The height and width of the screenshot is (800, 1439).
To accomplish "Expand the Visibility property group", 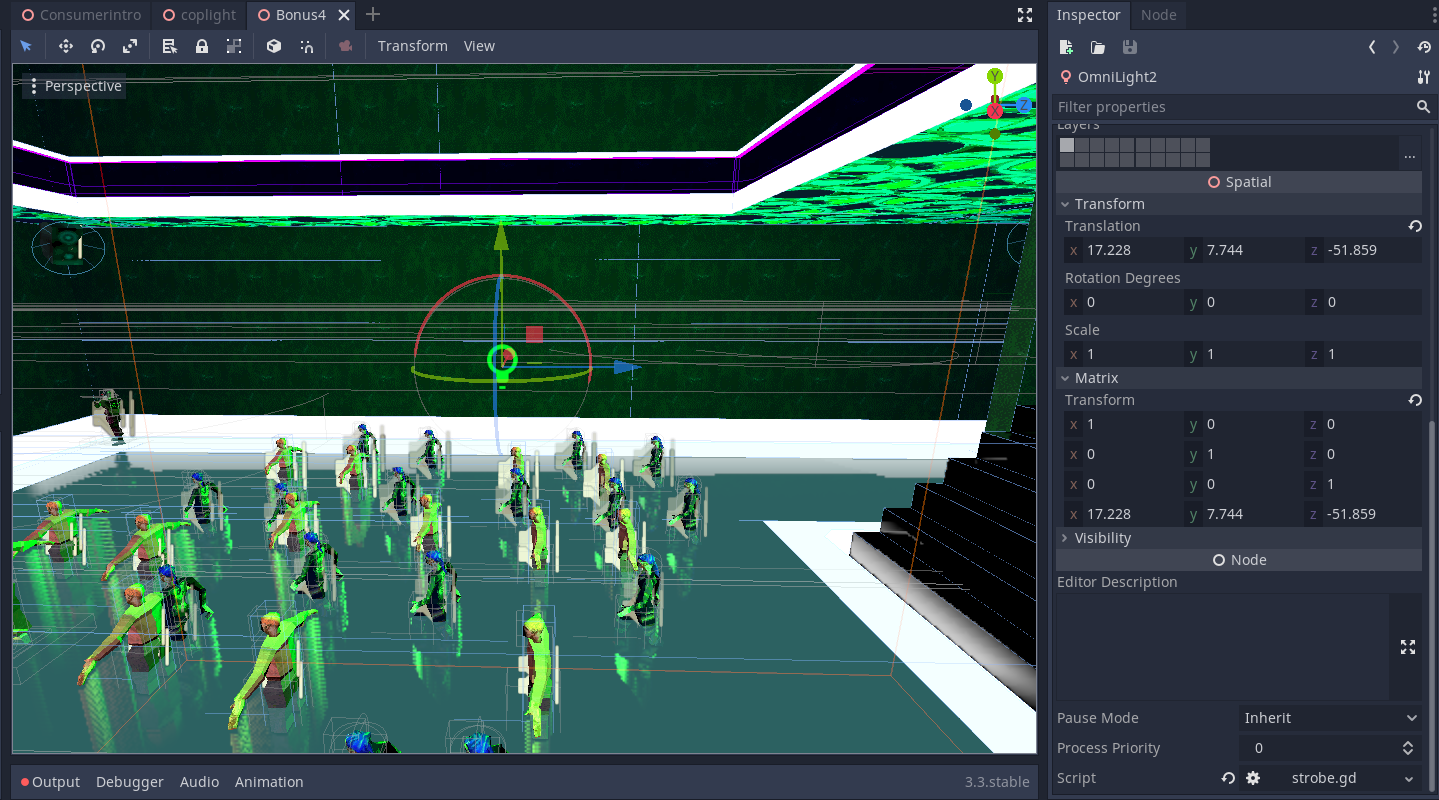I will 1239,538.
